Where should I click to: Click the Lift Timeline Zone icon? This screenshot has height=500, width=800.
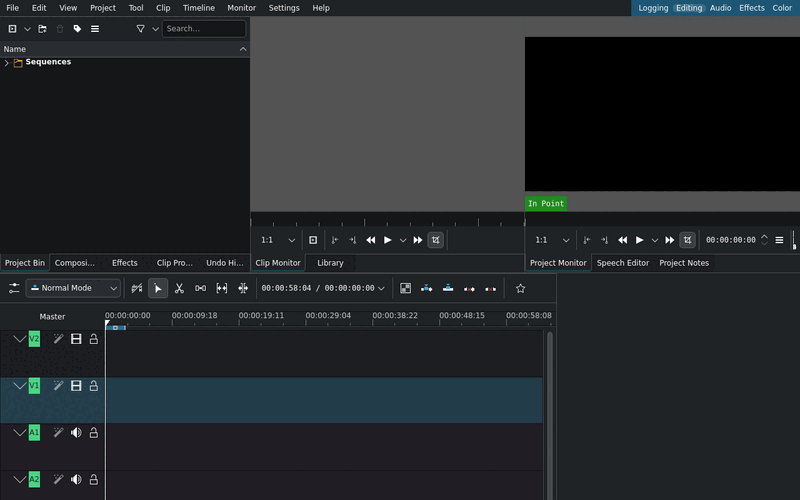[490, 289]
